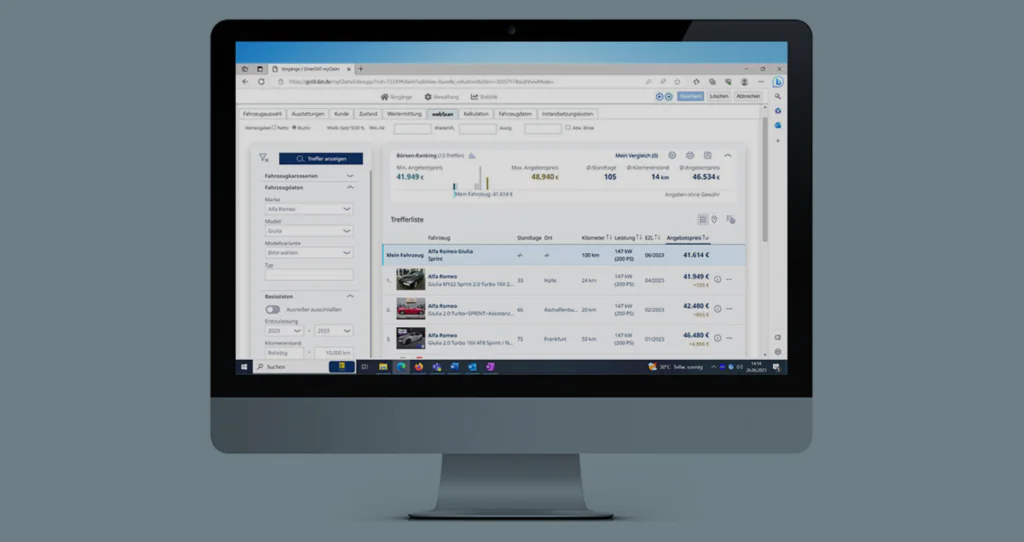
Task: Check the Abw. Börse checkbox
Action: click(x=568, y=128)
